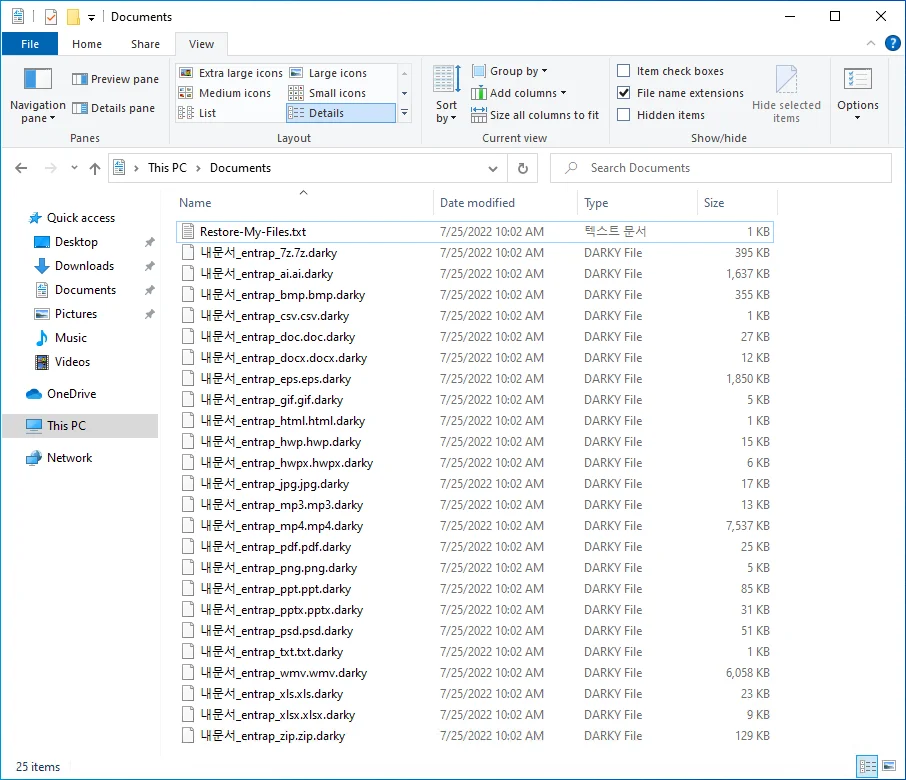Screen dimensions: 906x780
Task: Click the Refresh button in address bar
Action: 522,169
